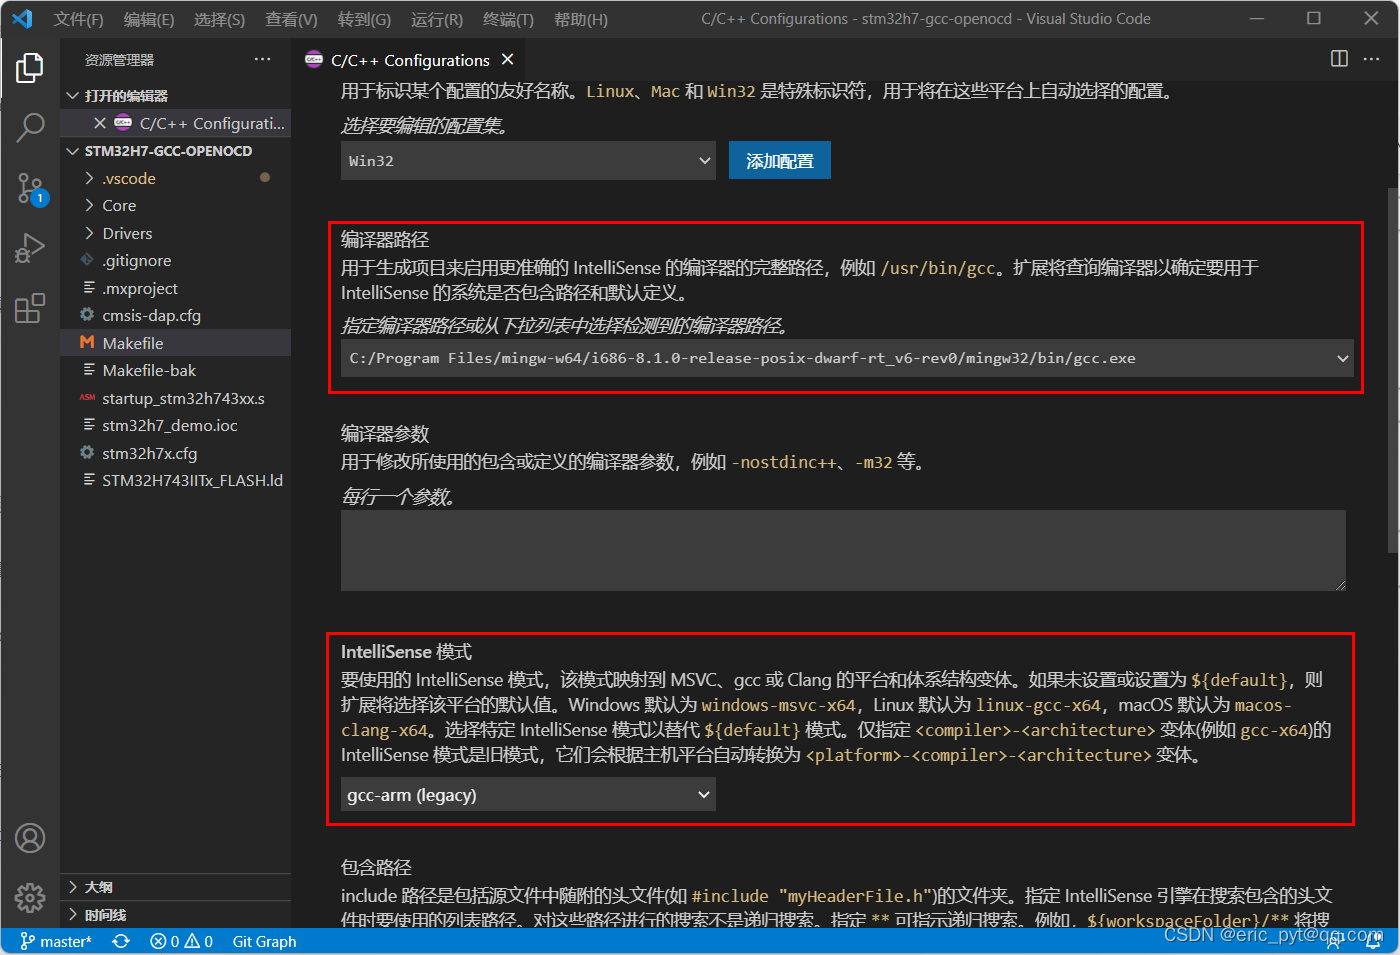
Task: Open the 转到(G) menu
Action: coord(364,19)
